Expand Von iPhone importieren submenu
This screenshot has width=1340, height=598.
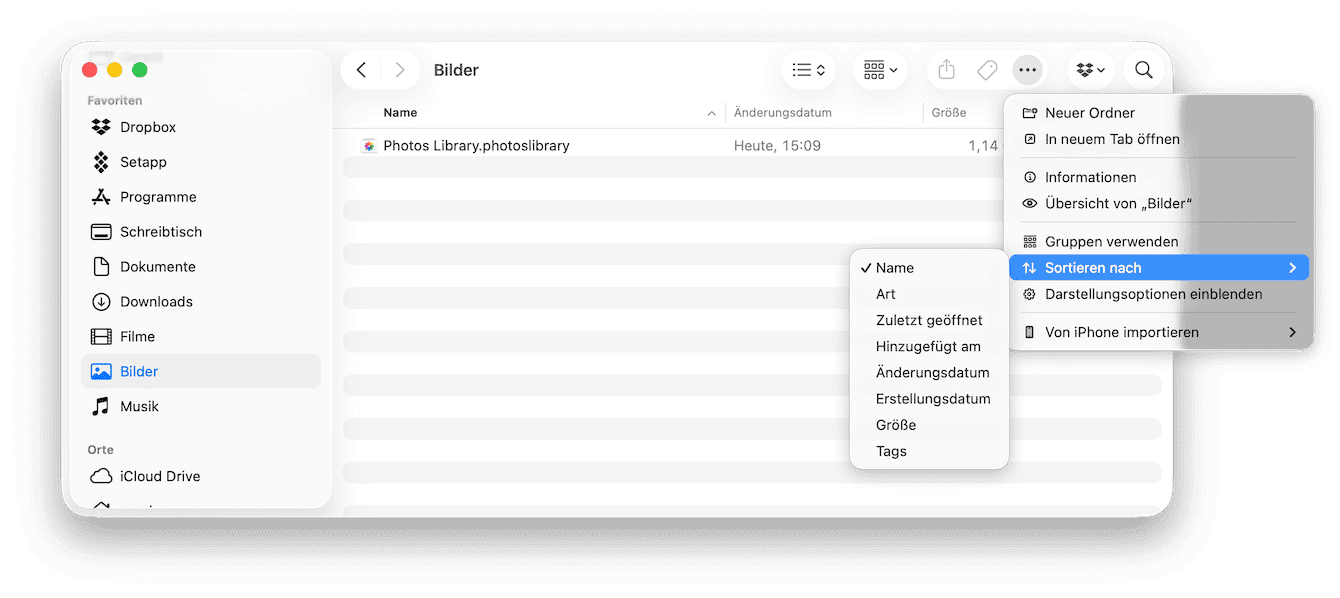[1121, 332]
